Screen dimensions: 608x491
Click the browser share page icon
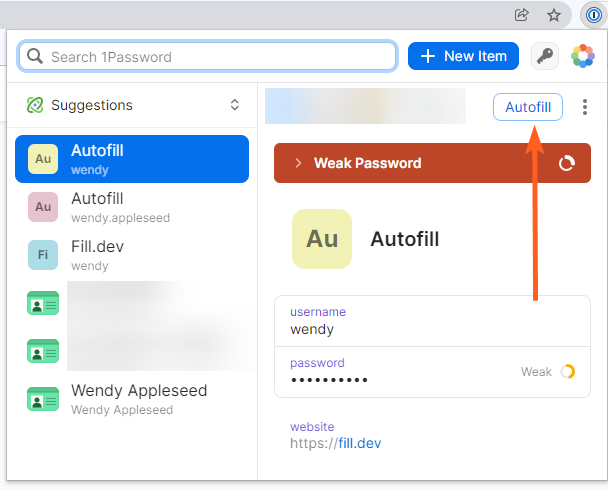tap(521, 15)
